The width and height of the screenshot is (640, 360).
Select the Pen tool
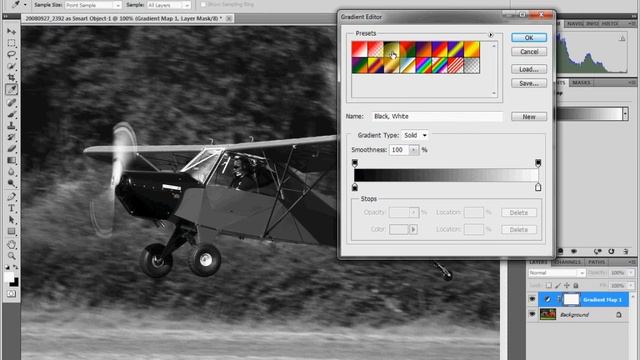point(11,197)
